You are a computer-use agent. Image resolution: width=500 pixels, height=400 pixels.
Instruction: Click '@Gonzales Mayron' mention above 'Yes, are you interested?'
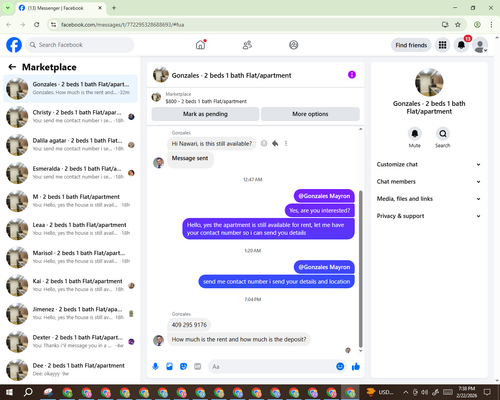coord(324,196)
